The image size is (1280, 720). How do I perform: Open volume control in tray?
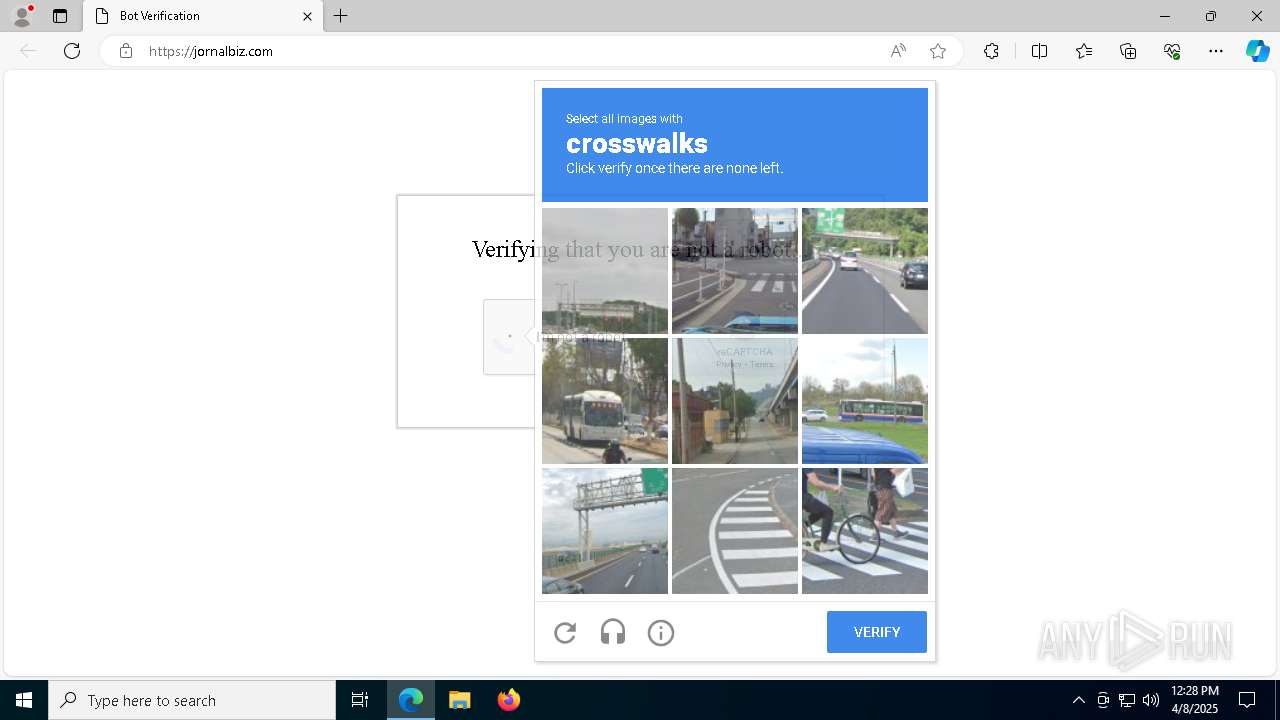pyautogui.click(x=1150, y=700)
